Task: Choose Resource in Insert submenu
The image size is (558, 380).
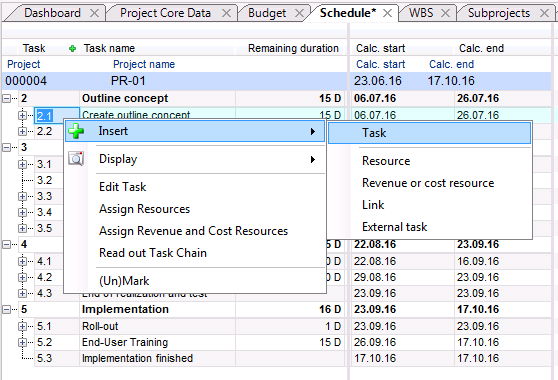Action: [386, 161]
